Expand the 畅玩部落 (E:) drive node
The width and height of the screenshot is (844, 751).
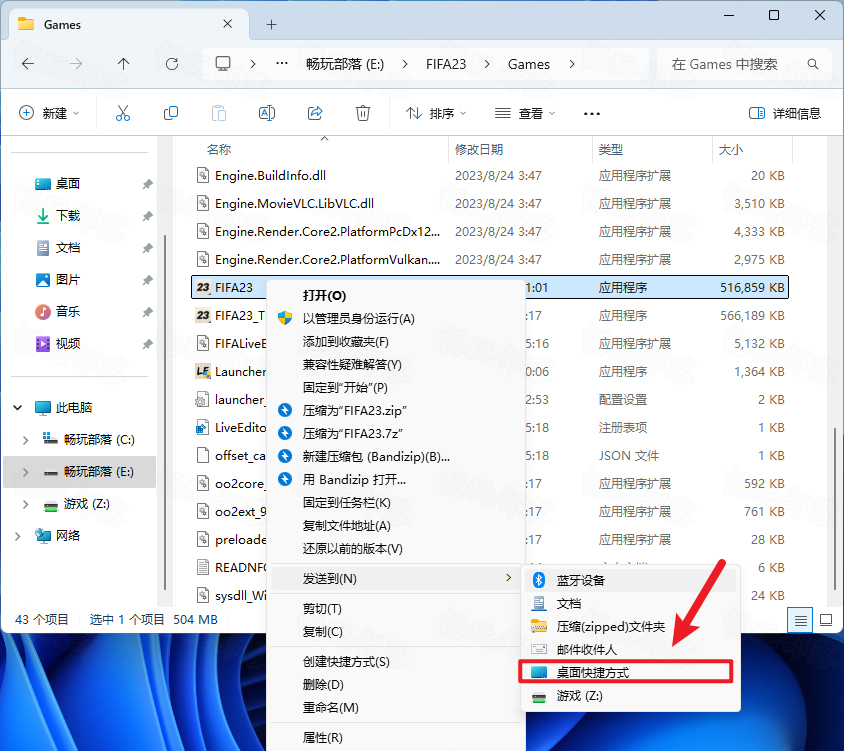pyautogui.click(x=25, y=472)
